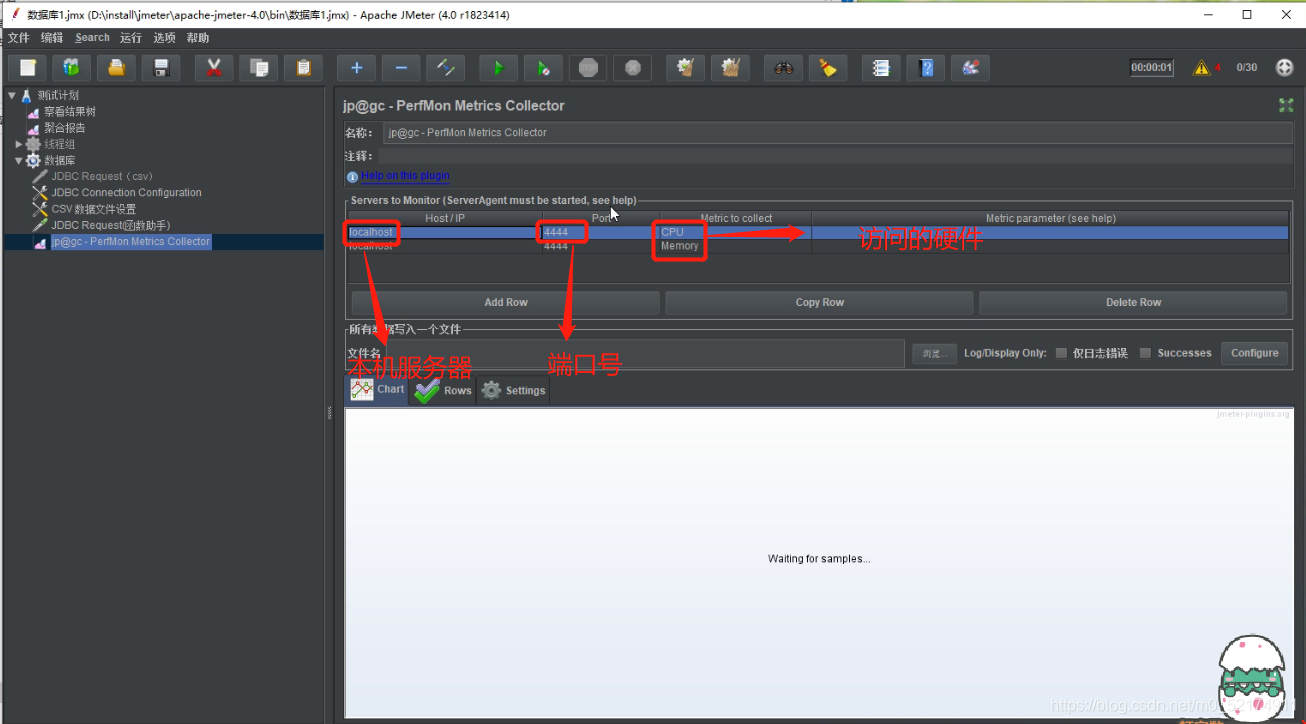
Task: Click the Search binoculars icon
Action: coord(783,68)
